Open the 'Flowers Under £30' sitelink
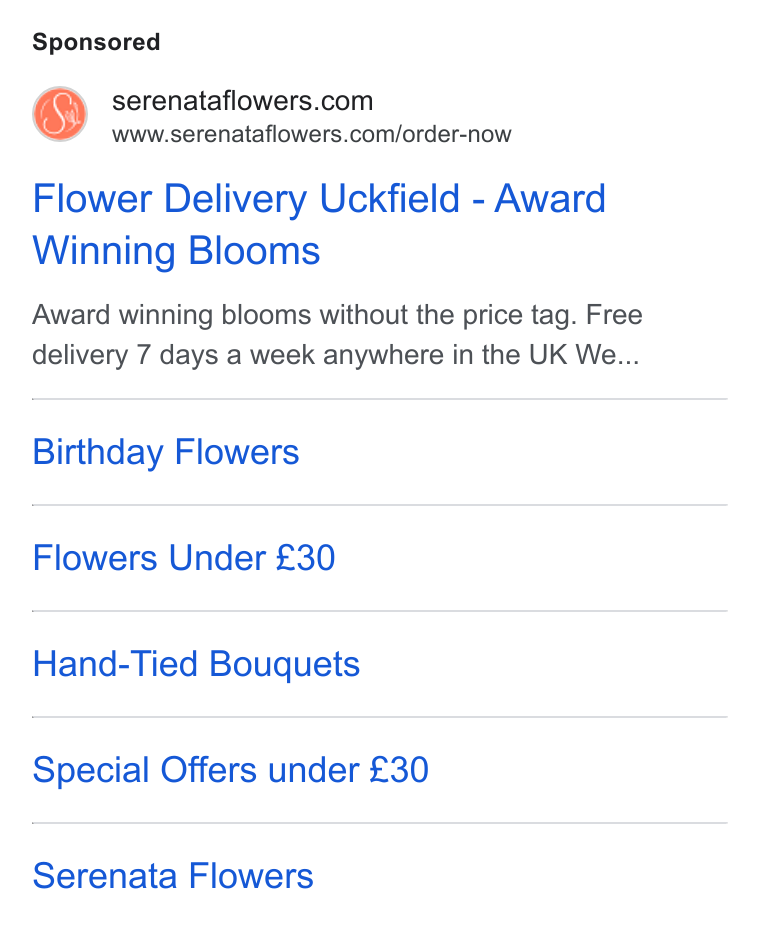This screenshot has height=928, width=760. 184,558
